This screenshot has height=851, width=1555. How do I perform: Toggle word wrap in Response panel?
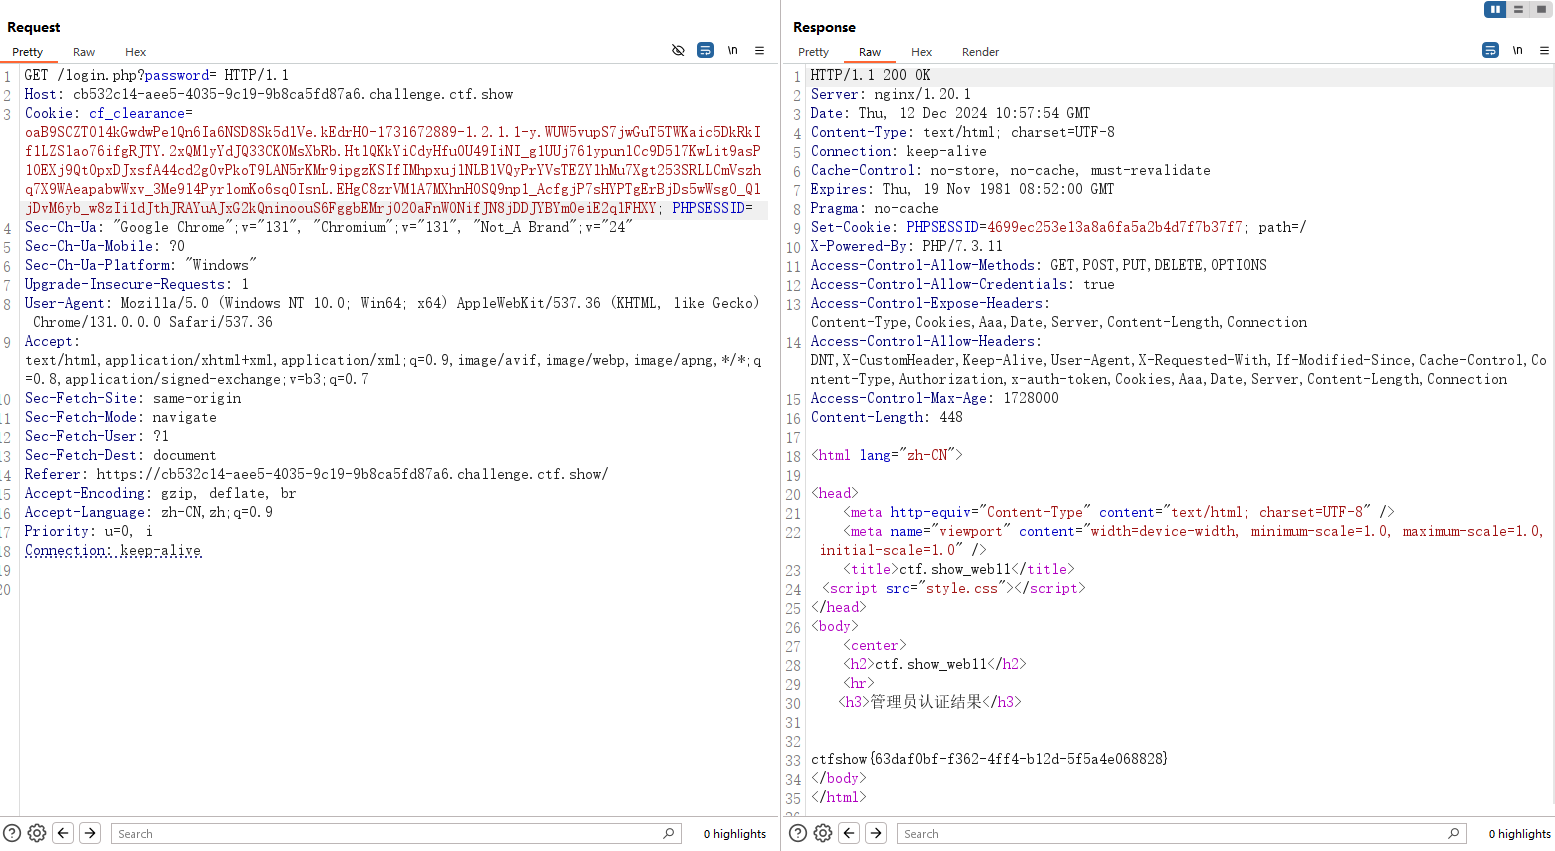pyautogui.click(x=1490, y=50)
